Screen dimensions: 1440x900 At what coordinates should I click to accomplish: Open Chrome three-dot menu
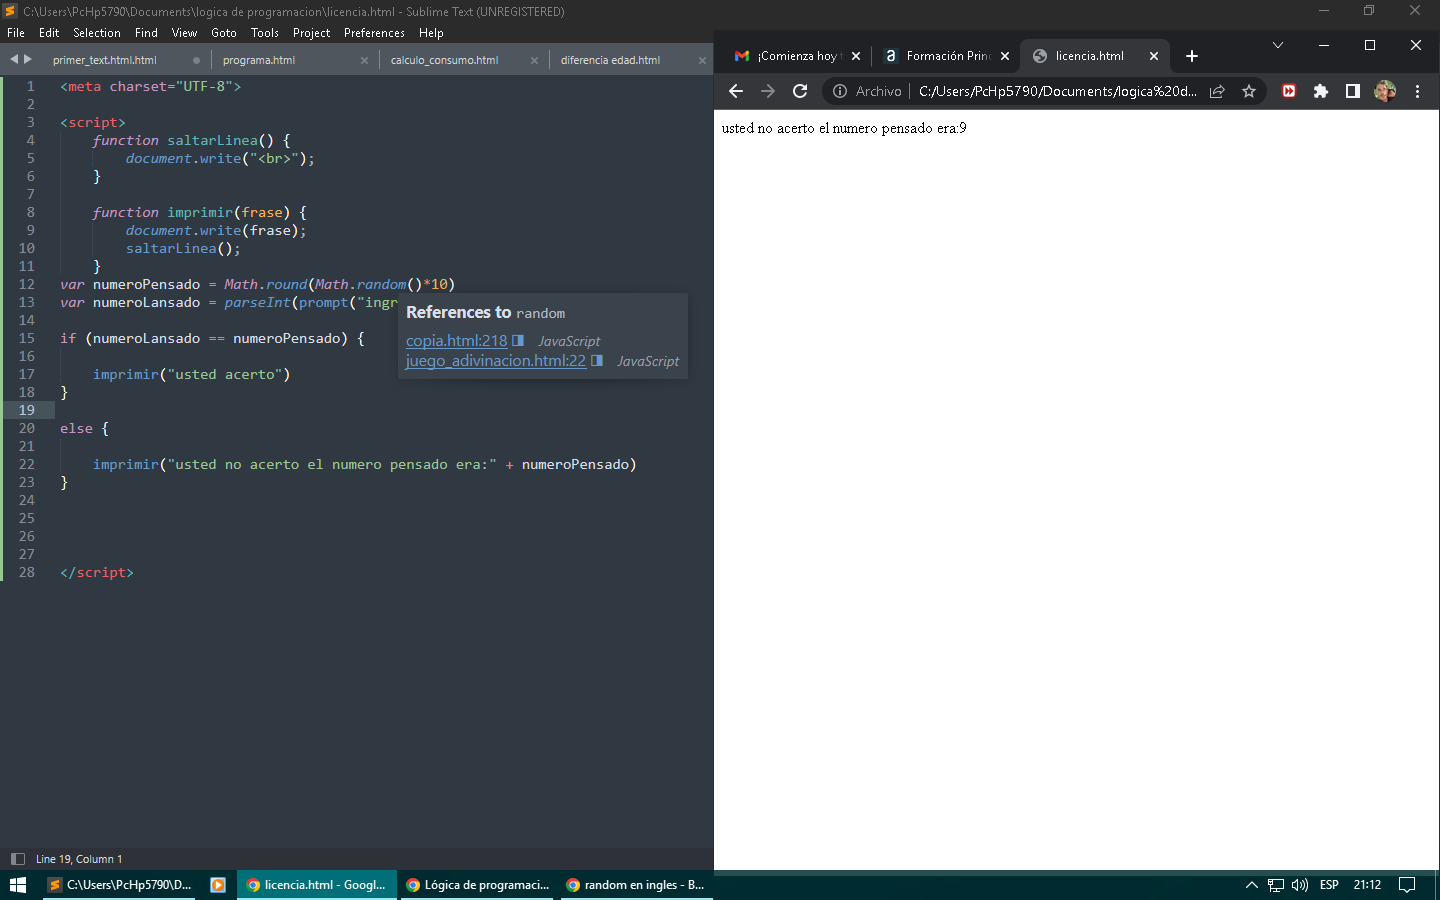point(1417,91)
